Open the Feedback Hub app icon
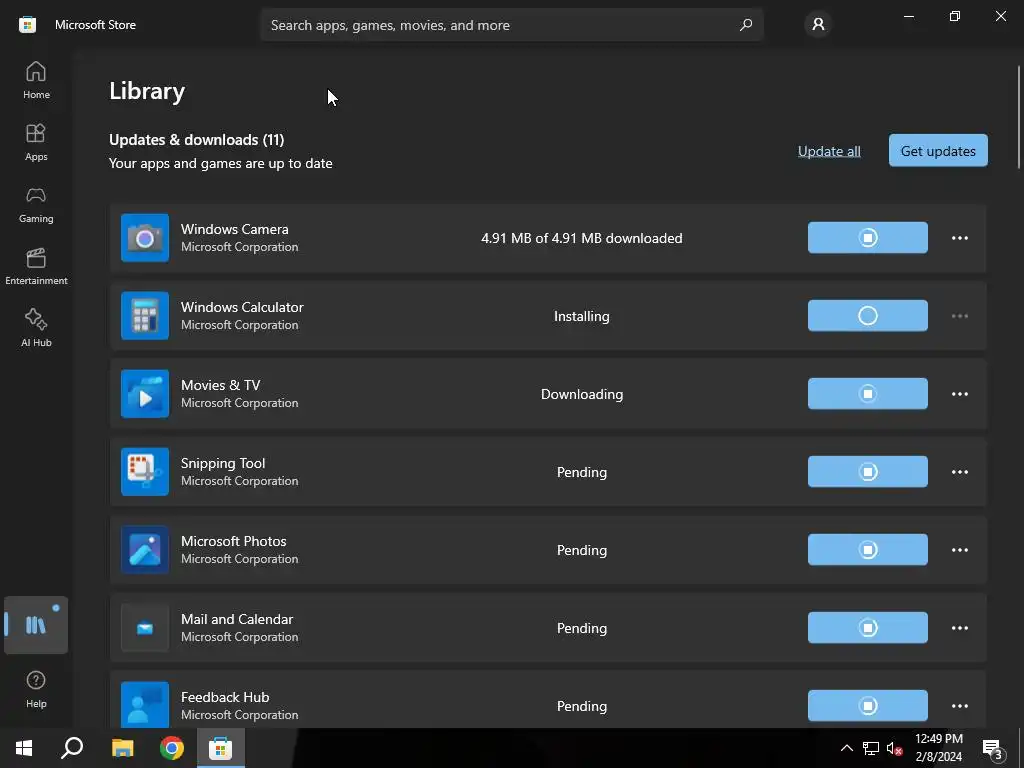Screen dimensions: 1024x768 145,705
